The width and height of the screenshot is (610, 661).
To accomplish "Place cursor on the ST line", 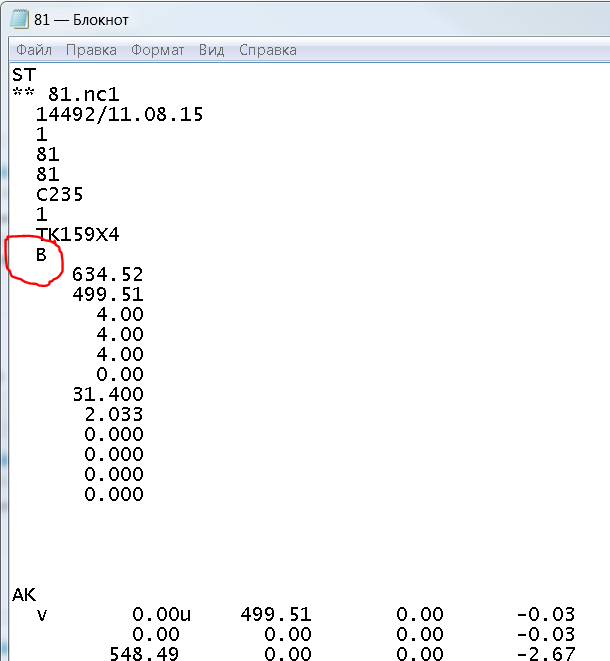I will (x=24, y=74).
